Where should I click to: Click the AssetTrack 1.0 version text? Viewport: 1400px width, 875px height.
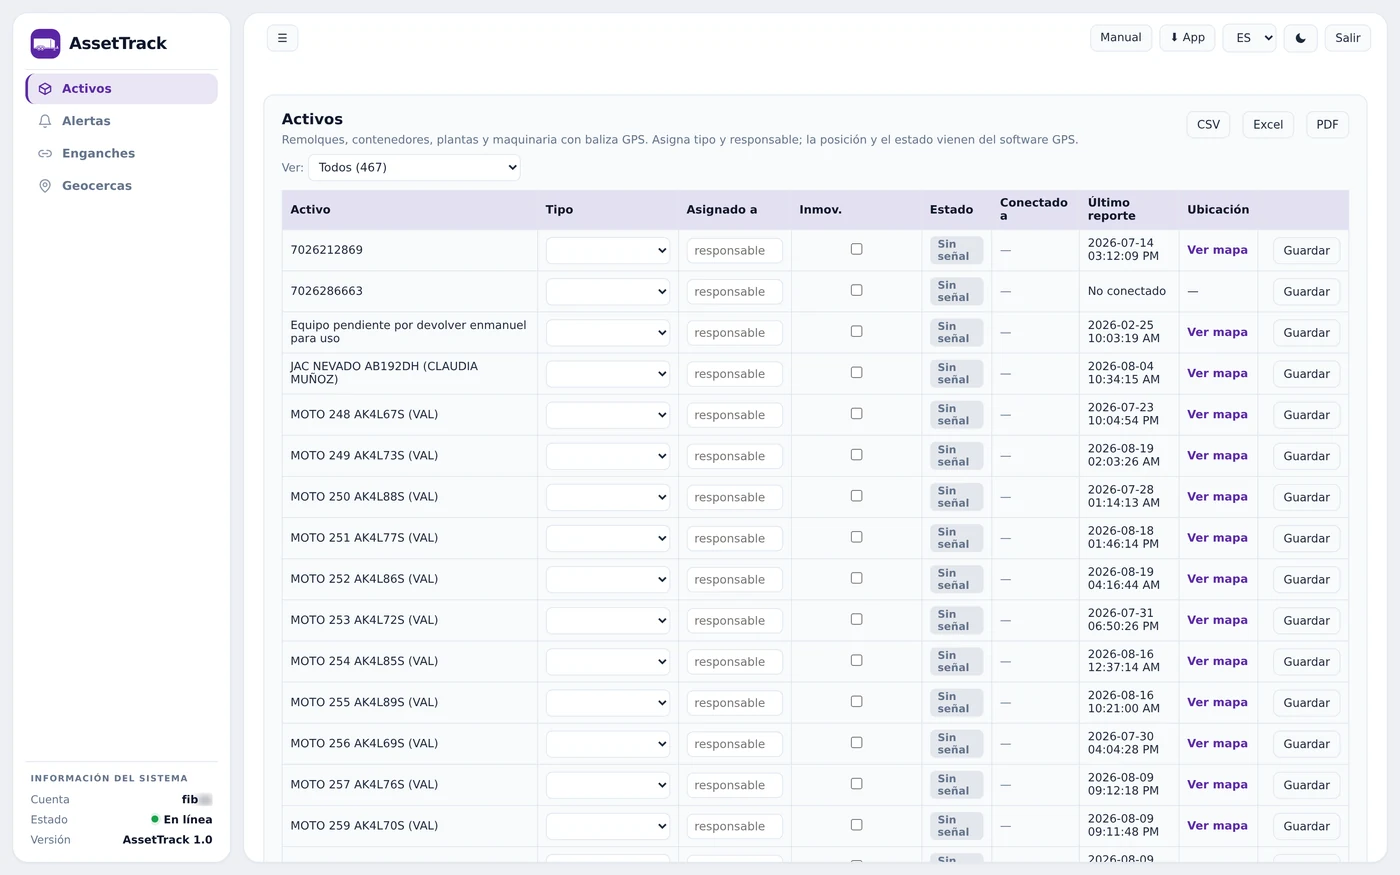point(167,840)
